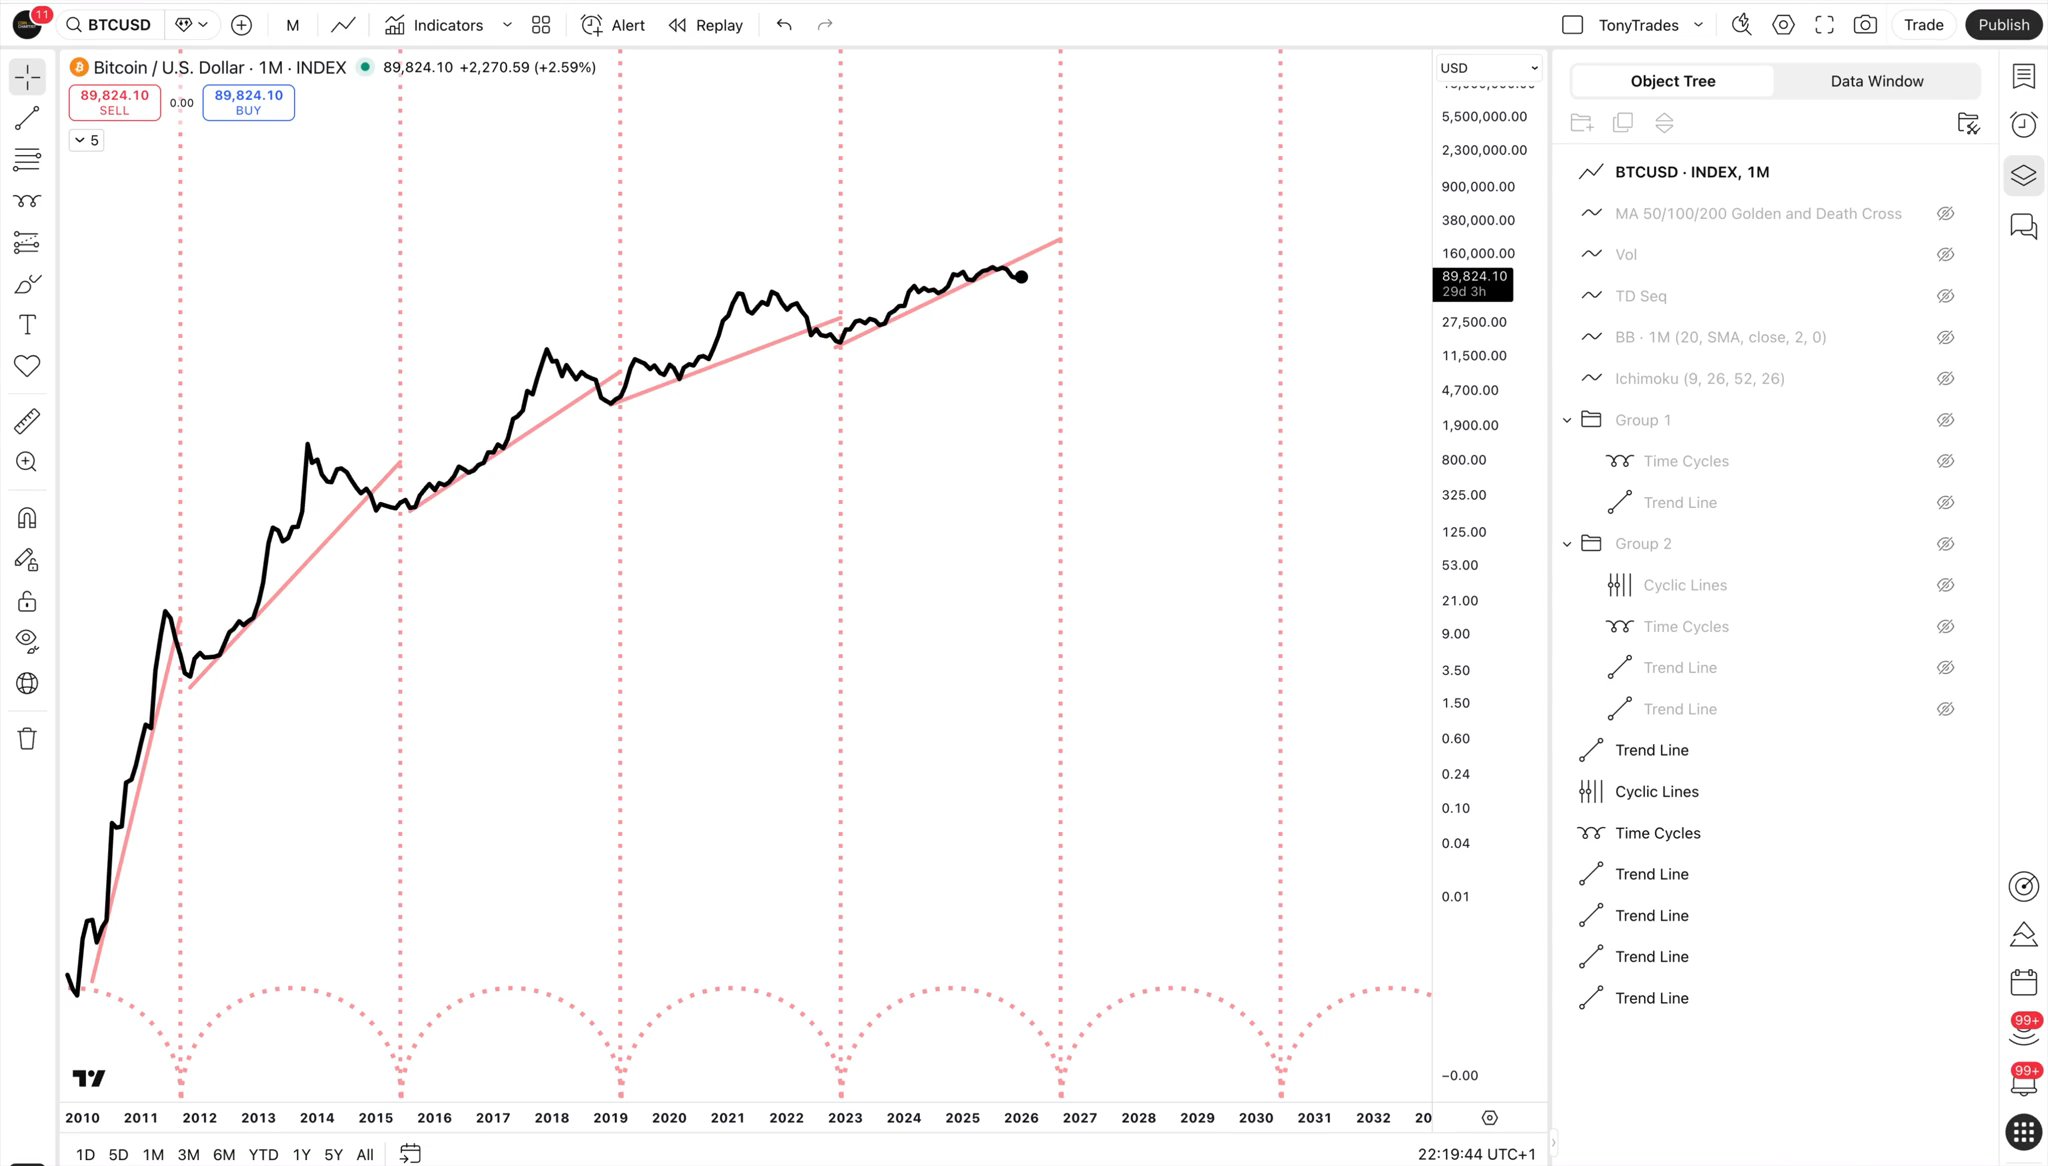Screen dimensions: 2048x1166
Task: Open the M timeframe interval selector
Action: (292, 25)
